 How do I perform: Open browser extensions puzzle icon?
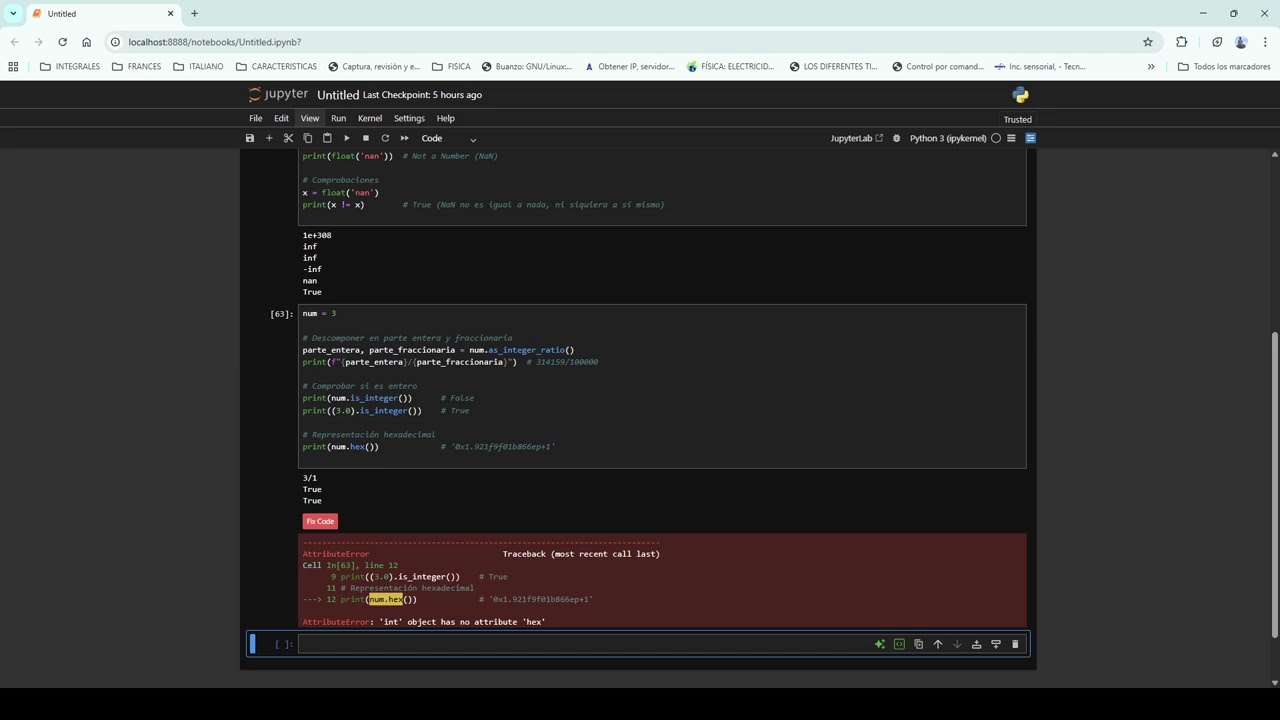point(1182,42)
